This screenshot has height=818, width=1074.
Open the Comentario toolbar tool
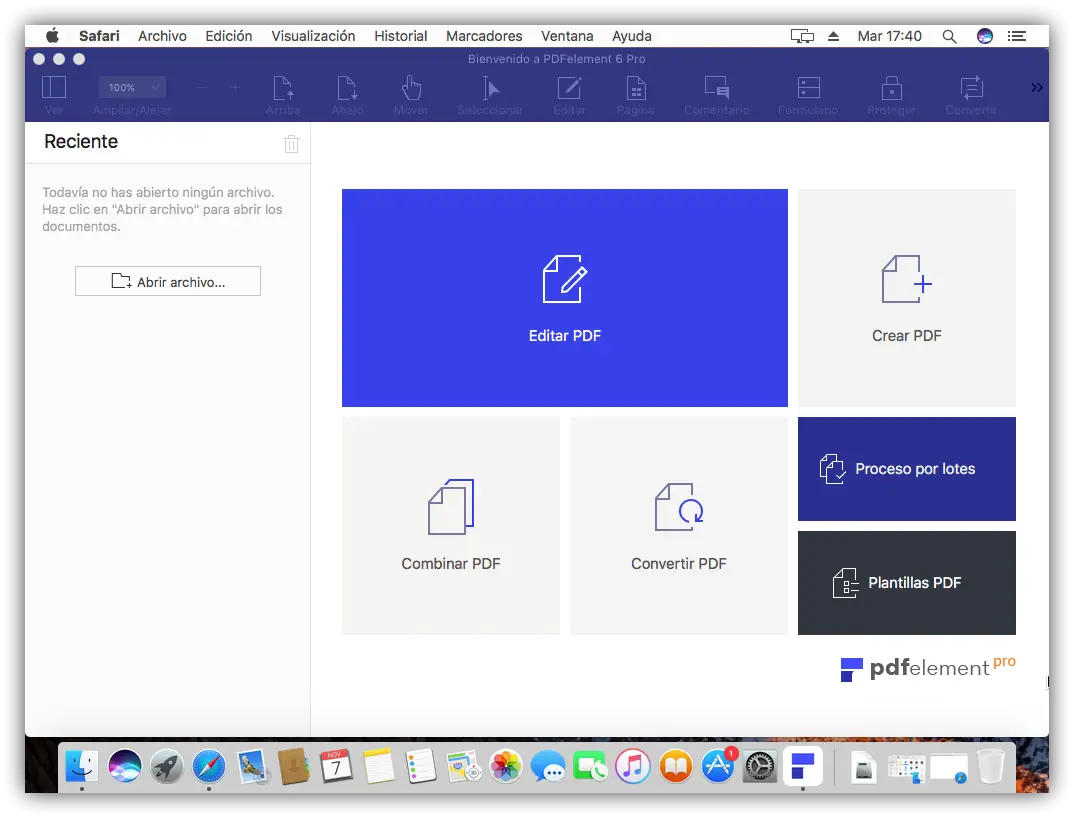716,88
